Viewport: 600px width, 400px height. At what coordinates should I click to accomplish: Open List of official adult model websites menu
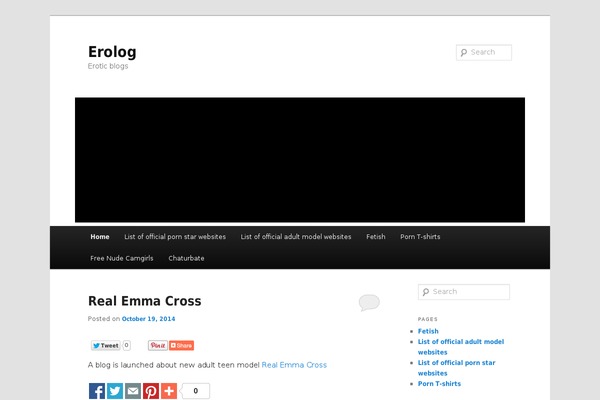pyautogui.click(x=296, y=237)
